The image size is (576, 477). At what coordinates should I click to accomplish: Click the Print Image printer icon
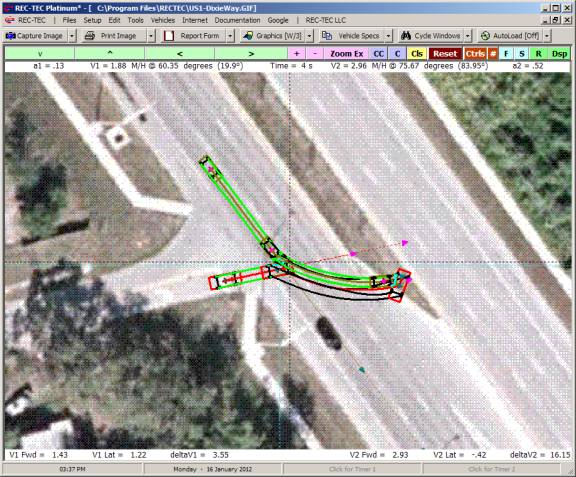pyautogui.click(x=90, y=36)
